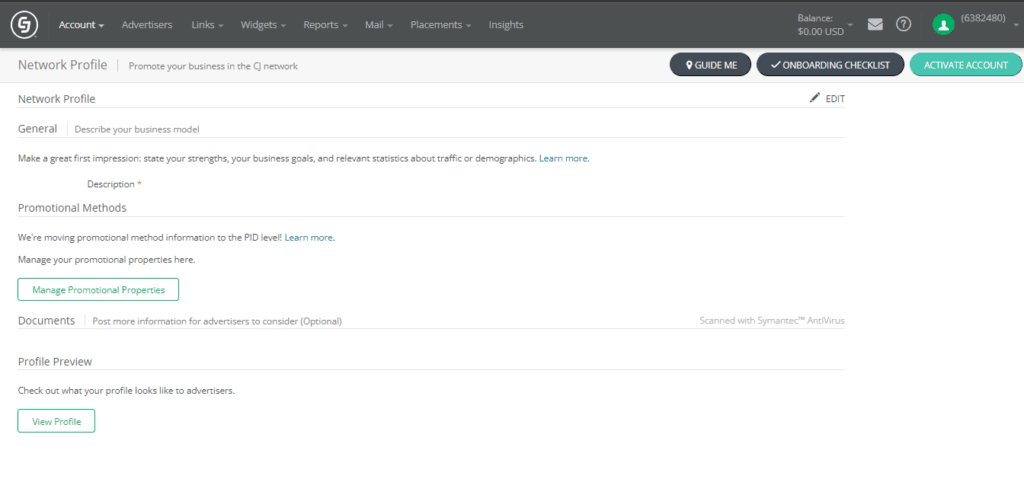The width and height of the screenshot is (1024, 479).
Task: Click the CJ logo icon
Action: [24, 24]
